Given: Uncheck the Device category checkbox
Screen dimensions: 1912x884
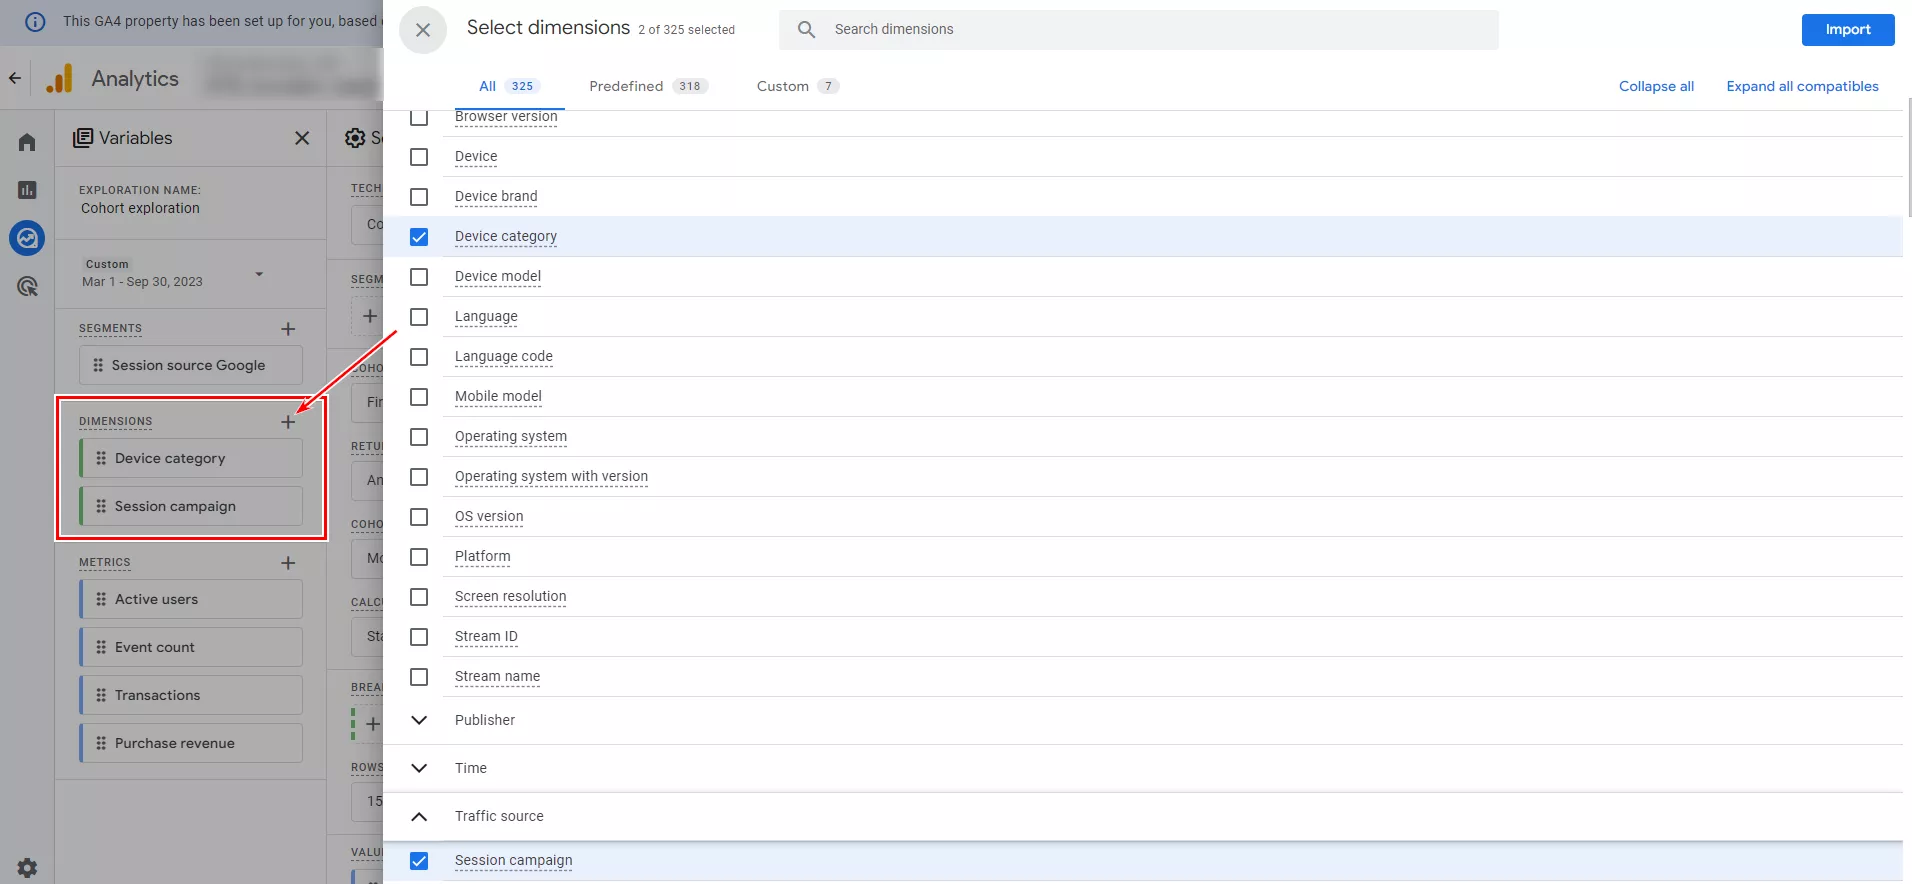Looking at the screenshot, I should 419,237.
